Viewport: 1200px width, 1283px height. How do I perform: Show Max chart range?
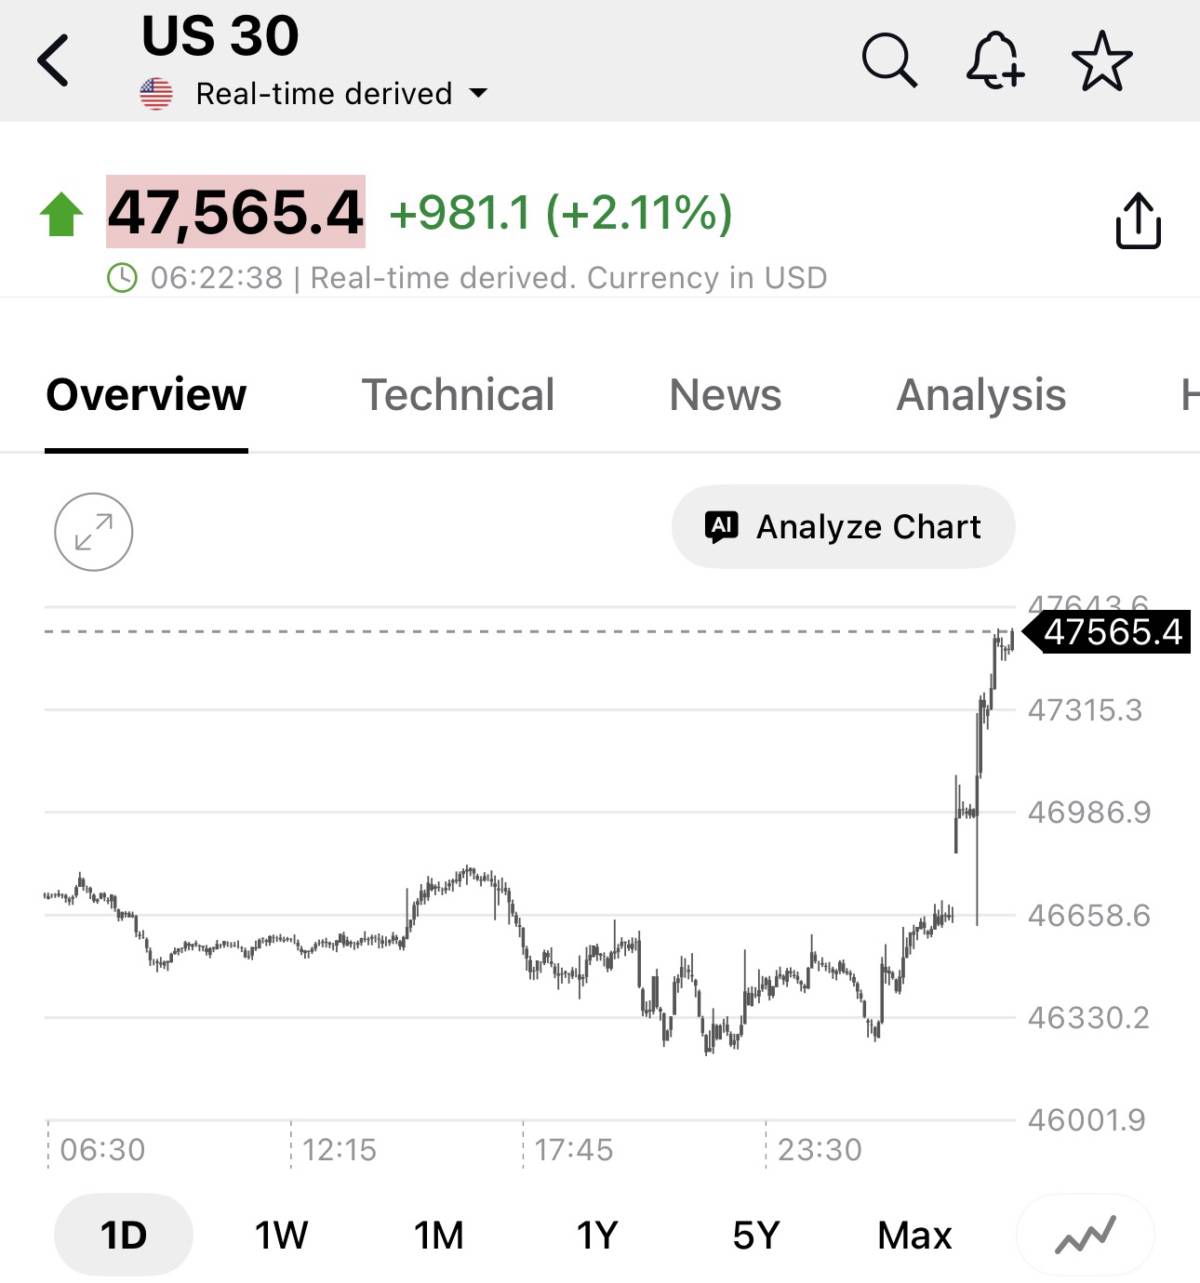click(914, 1235)
